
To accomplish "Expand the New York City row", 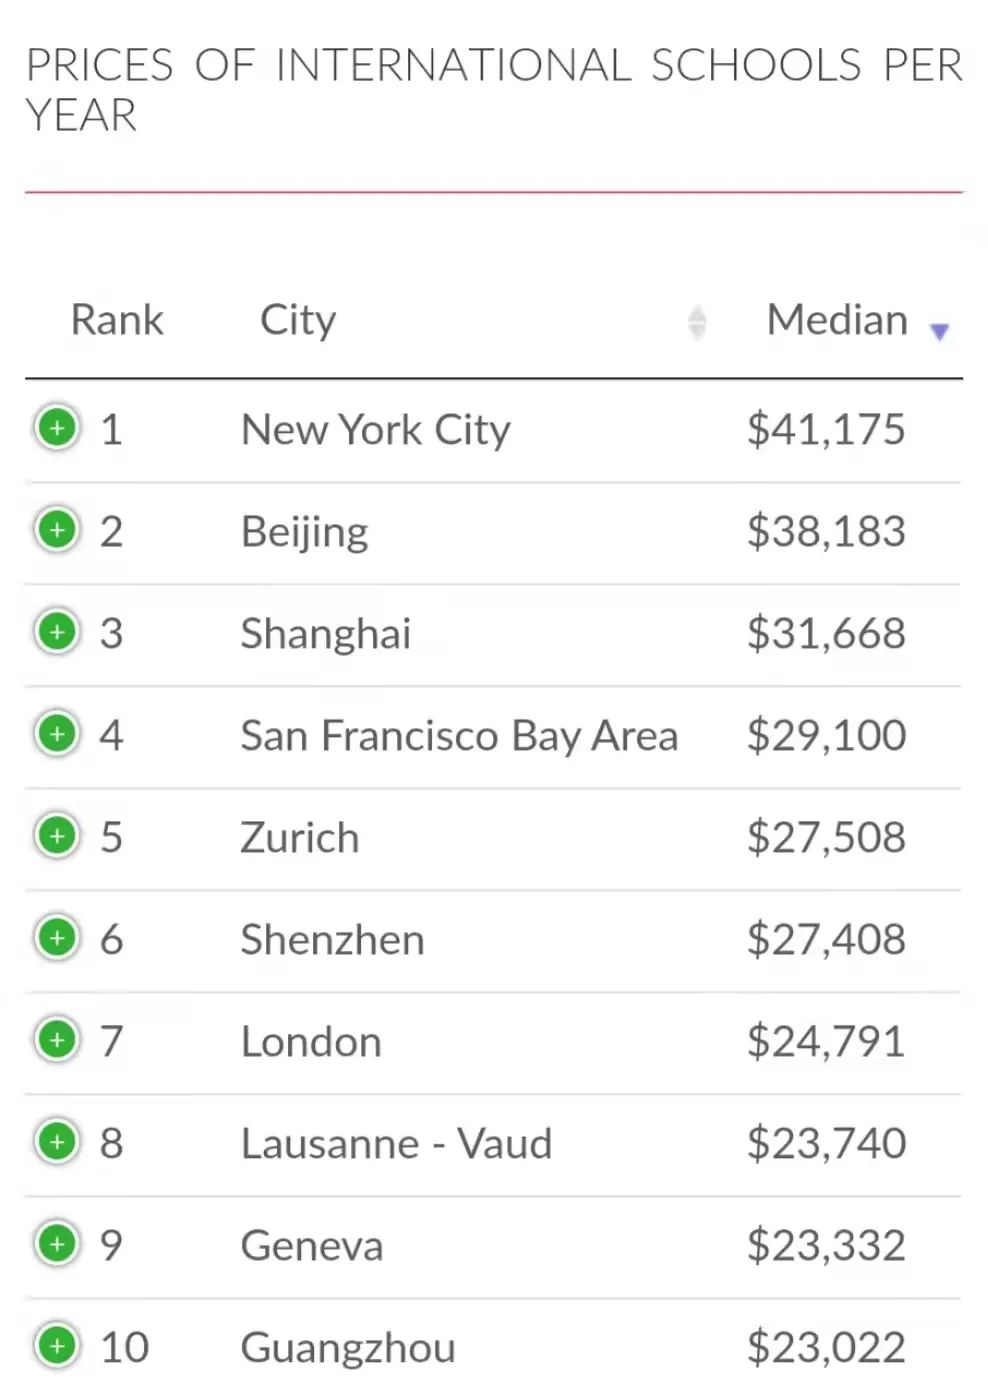I will (x=57, y=429).
